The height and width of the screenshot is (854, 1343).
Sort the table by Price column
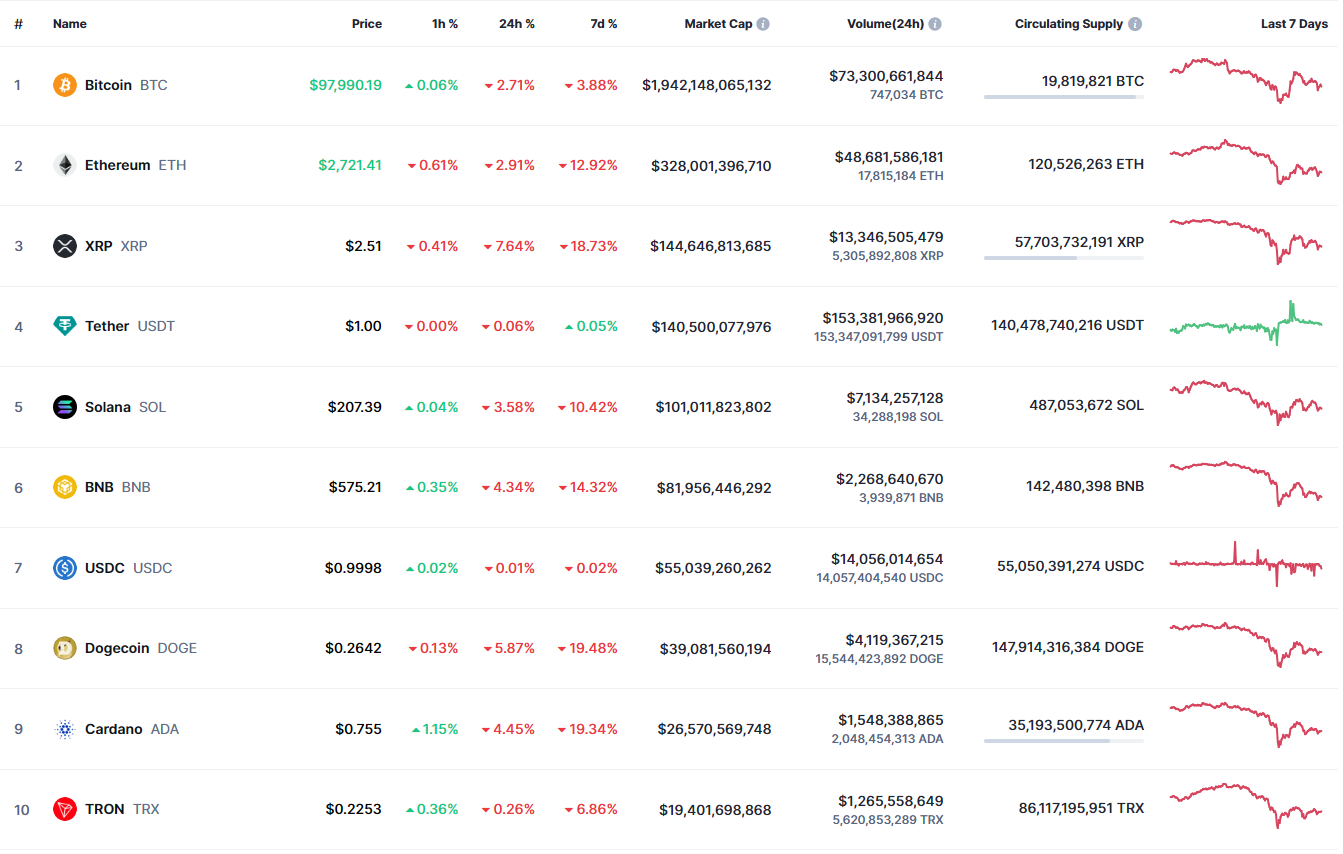pos(367,24)
